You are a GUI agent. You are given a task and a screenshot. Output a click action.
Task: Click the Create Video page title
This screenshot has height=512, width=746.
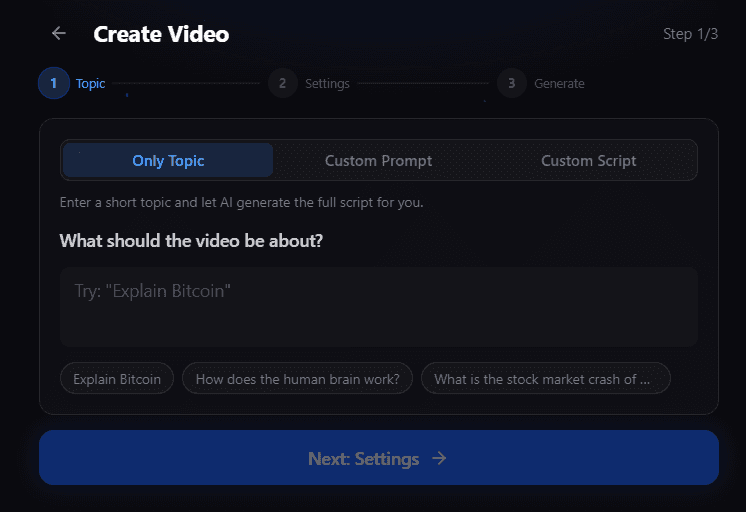point(161,34)
